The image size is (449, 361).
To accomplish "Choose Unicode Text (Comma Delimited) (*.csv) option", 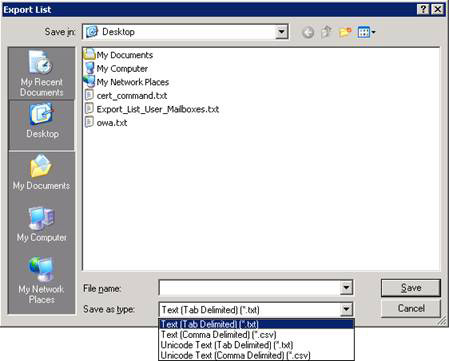I will pos(256,355).
